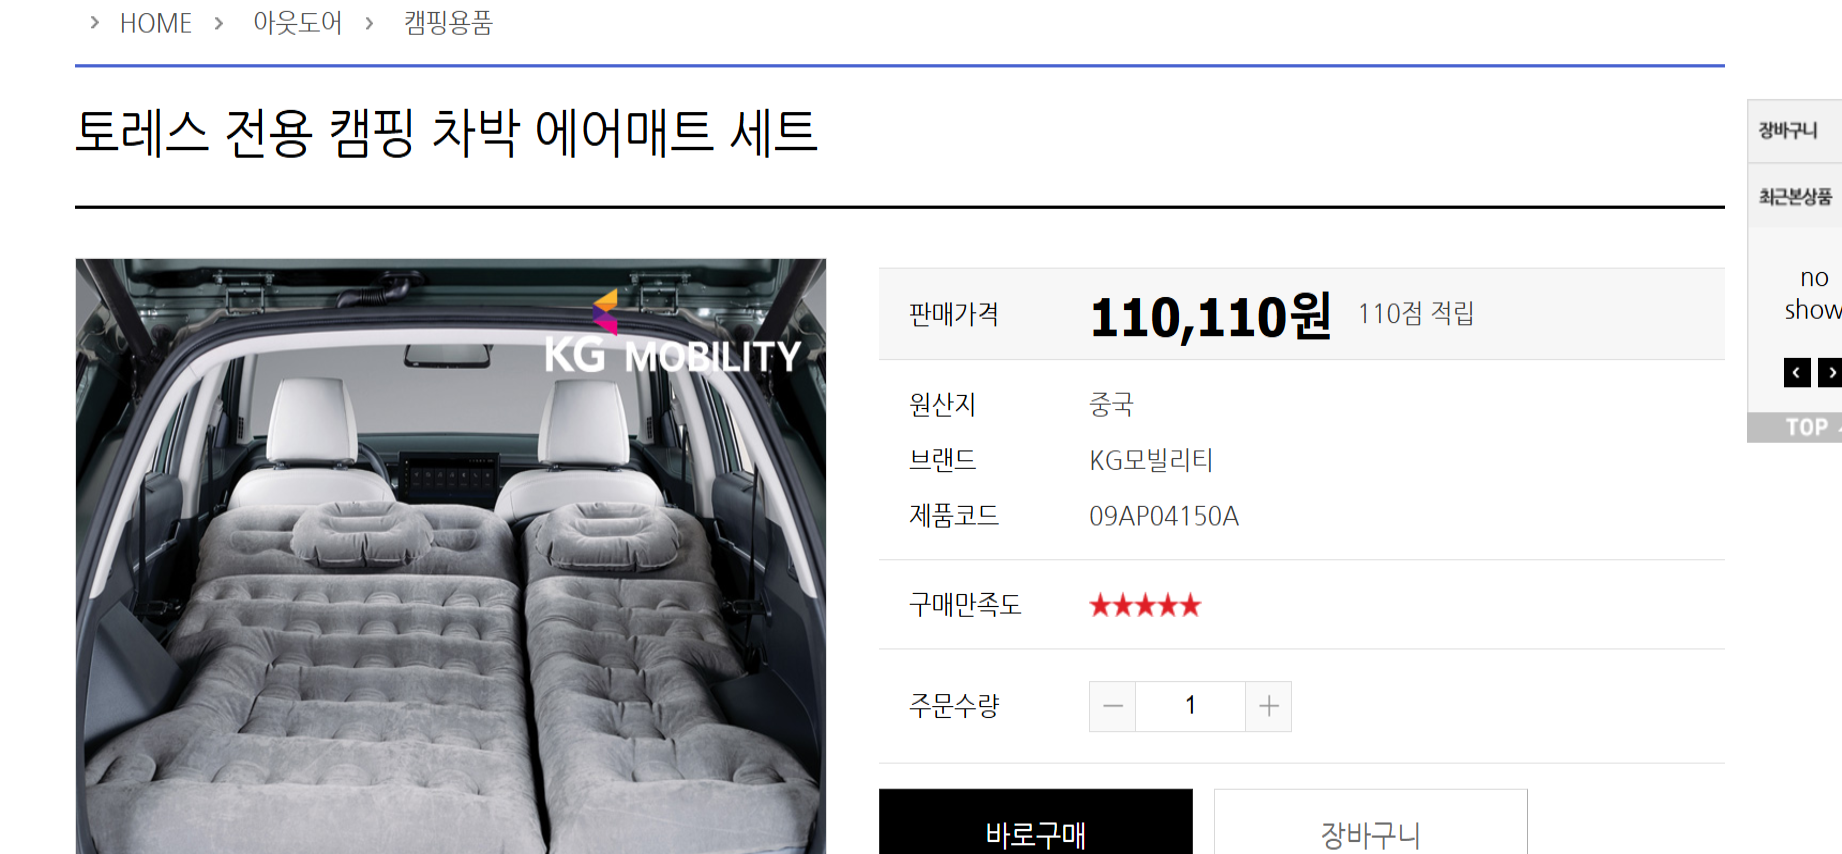
Task: Click the order quantity input field
Action: (1190, 706)
